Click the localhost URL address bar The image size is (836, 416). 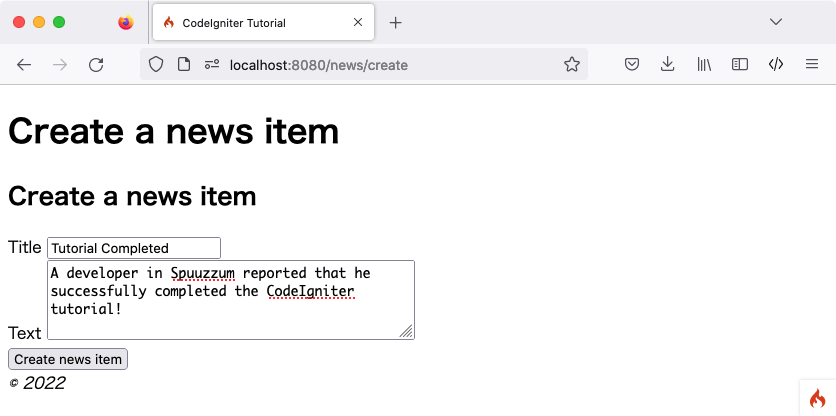click(x=380, y=65)
